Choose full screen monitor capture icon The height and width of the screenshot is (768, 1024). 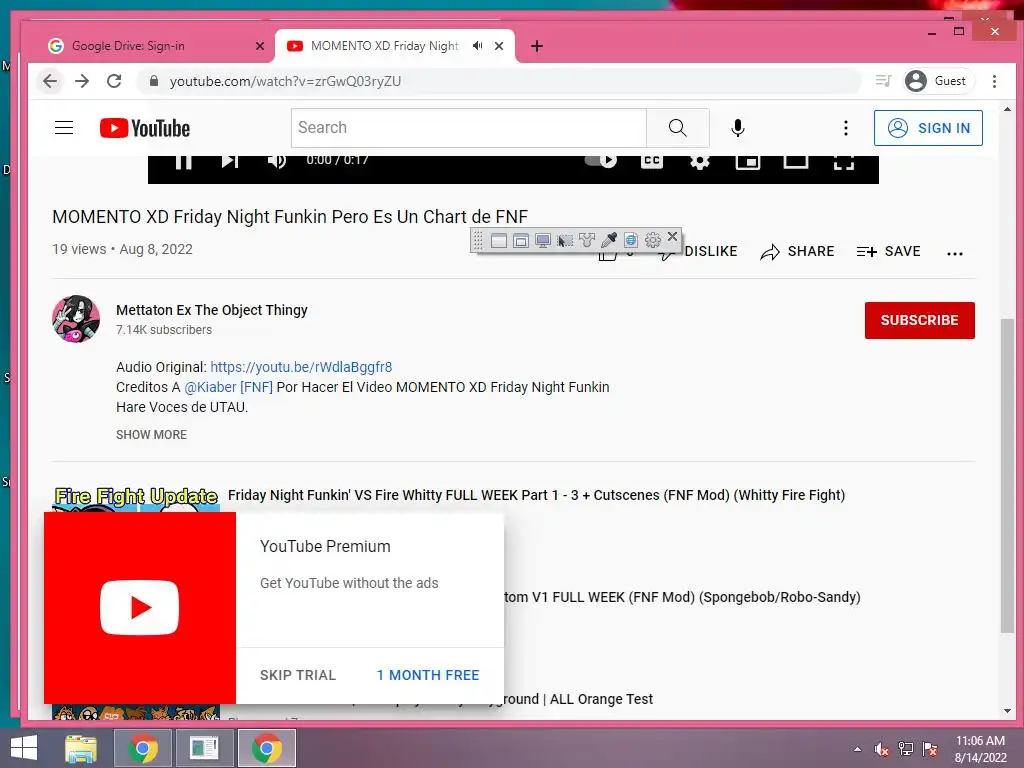click(x=543, y=240)
